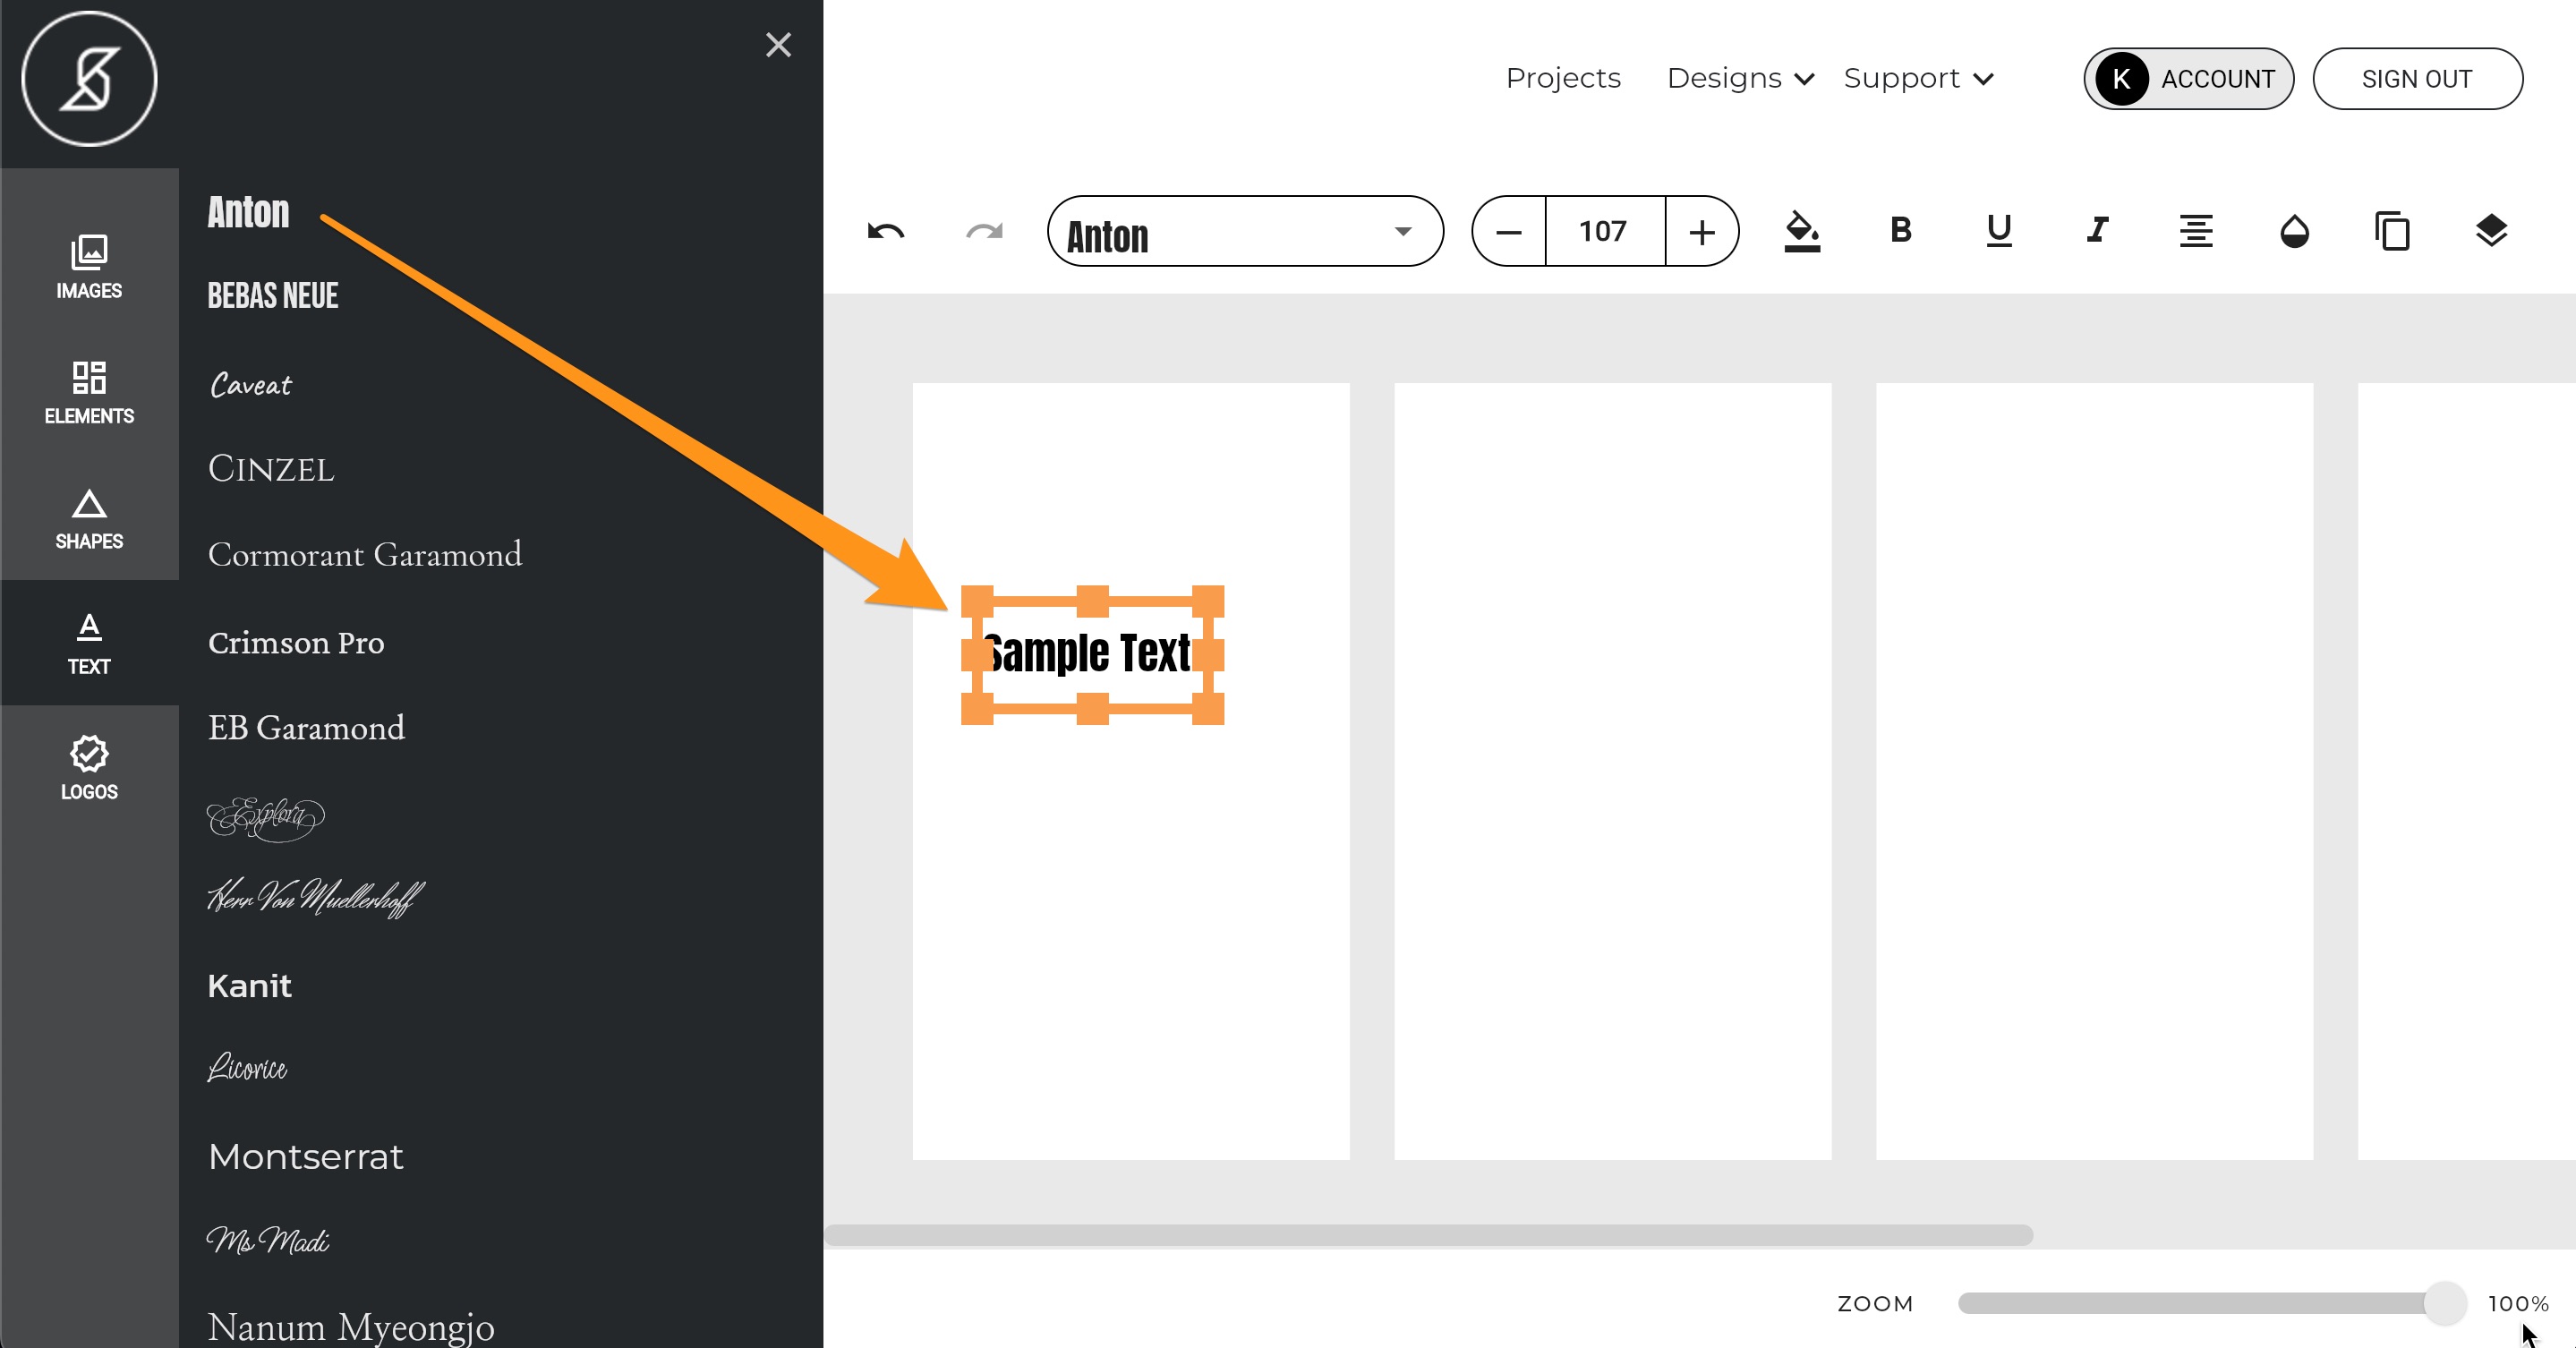Choose the Montserrat font
The image size is (2576, 1348).
point(305,1157)
